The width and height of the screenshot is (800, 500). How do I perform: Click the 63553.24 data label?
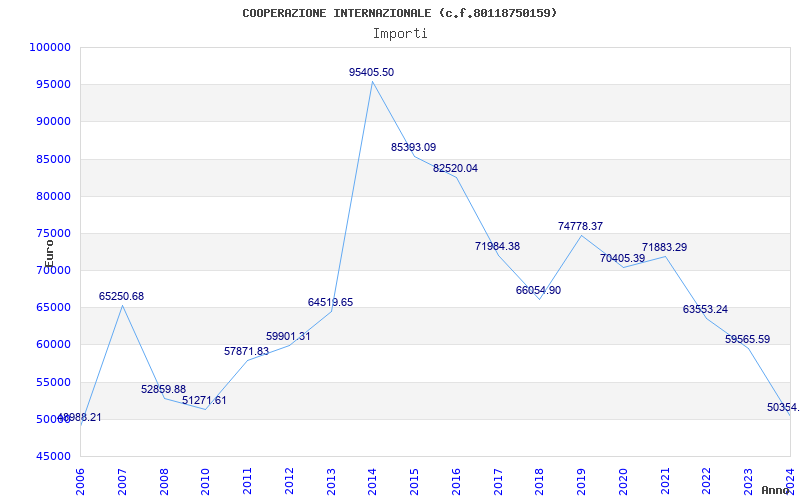(705, 309)
